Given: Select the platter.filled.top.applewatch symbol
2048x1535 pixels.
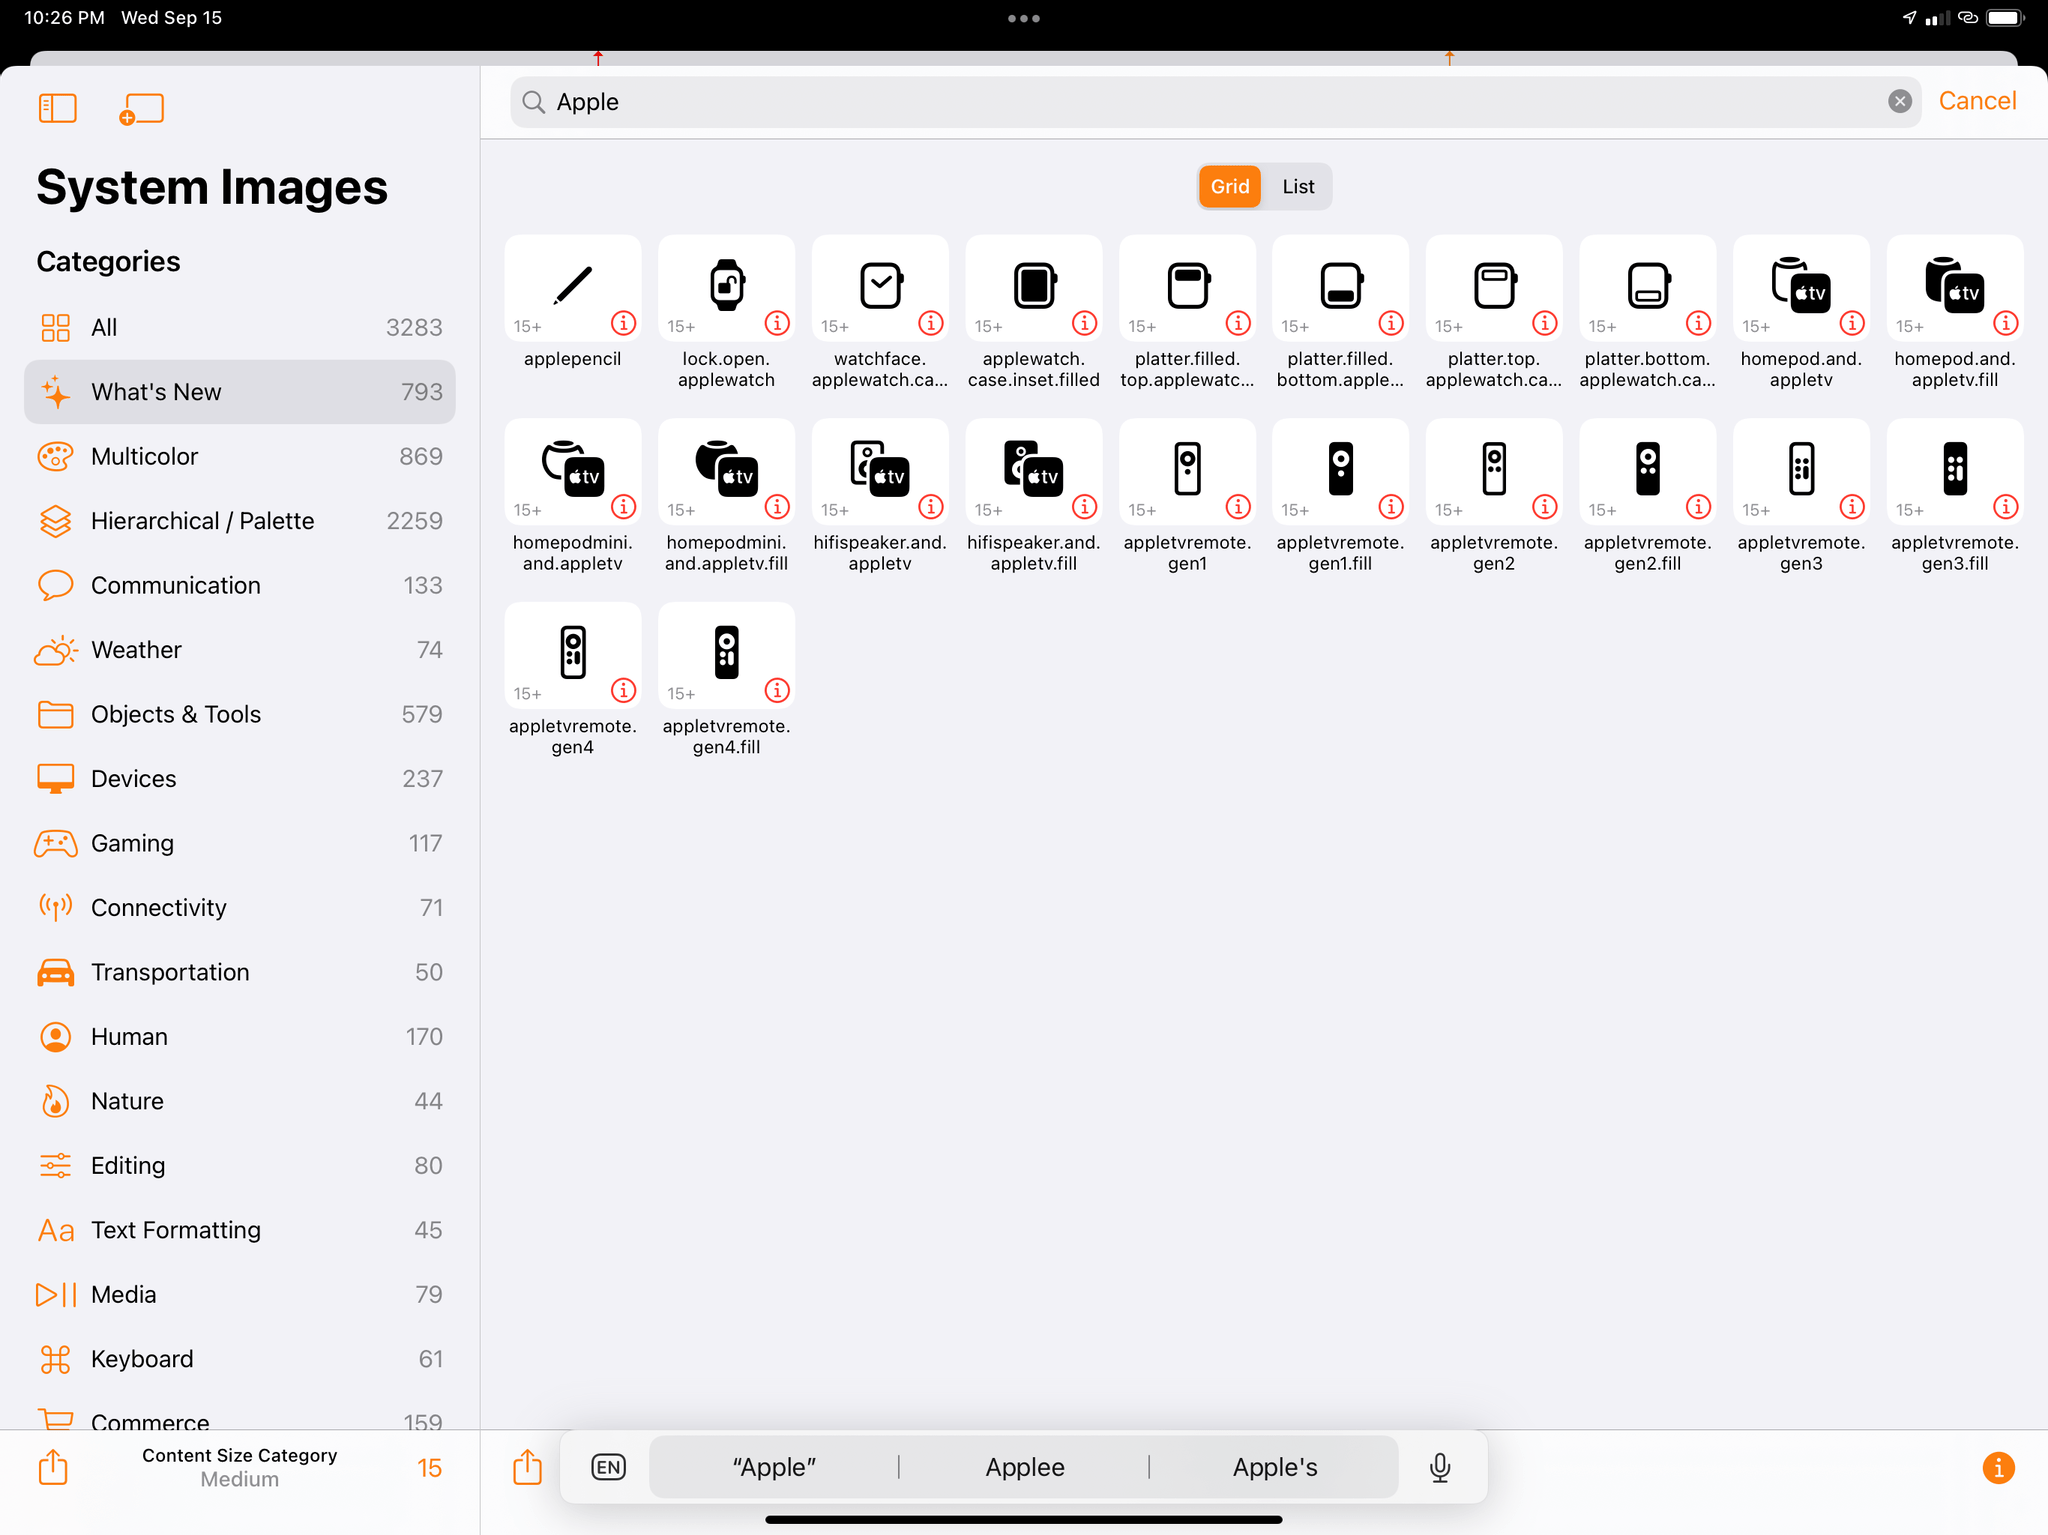Looking at the screenshot, I should [1187, 286].
